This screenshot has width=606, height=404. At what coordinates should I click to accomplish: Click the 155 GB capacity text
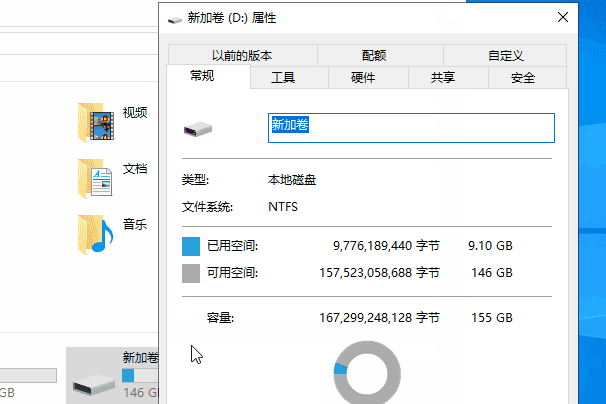tap(492, 318)
